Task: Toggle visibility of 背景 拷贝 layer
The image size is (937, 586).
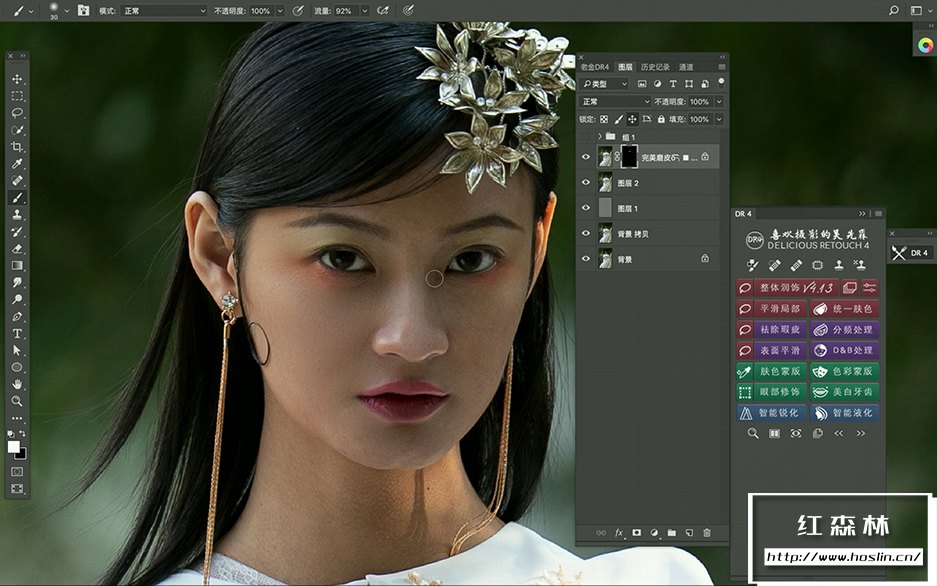Action: [x=586, y=233]
